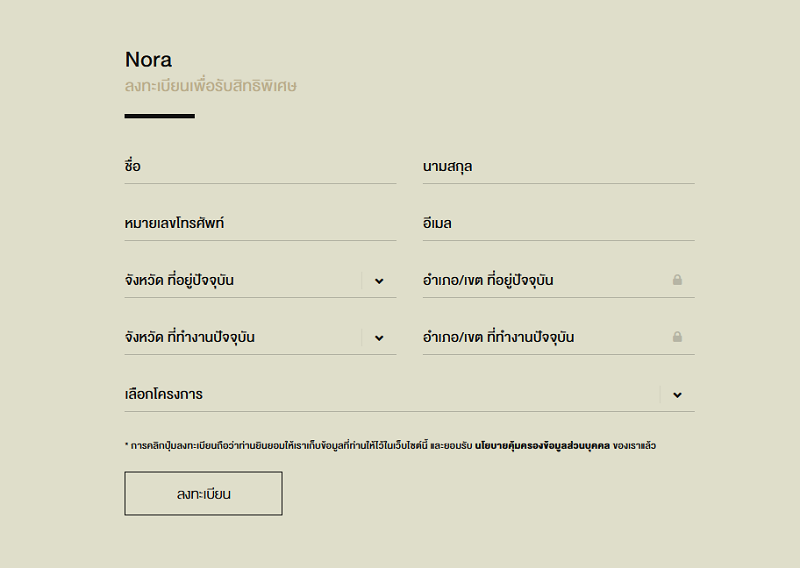This screenshot has width=800, height=568.
Task: Click the lock icon in อำเภอ/เขต ที่ทำงานปัจจุบัน
Action: point(677,337)
